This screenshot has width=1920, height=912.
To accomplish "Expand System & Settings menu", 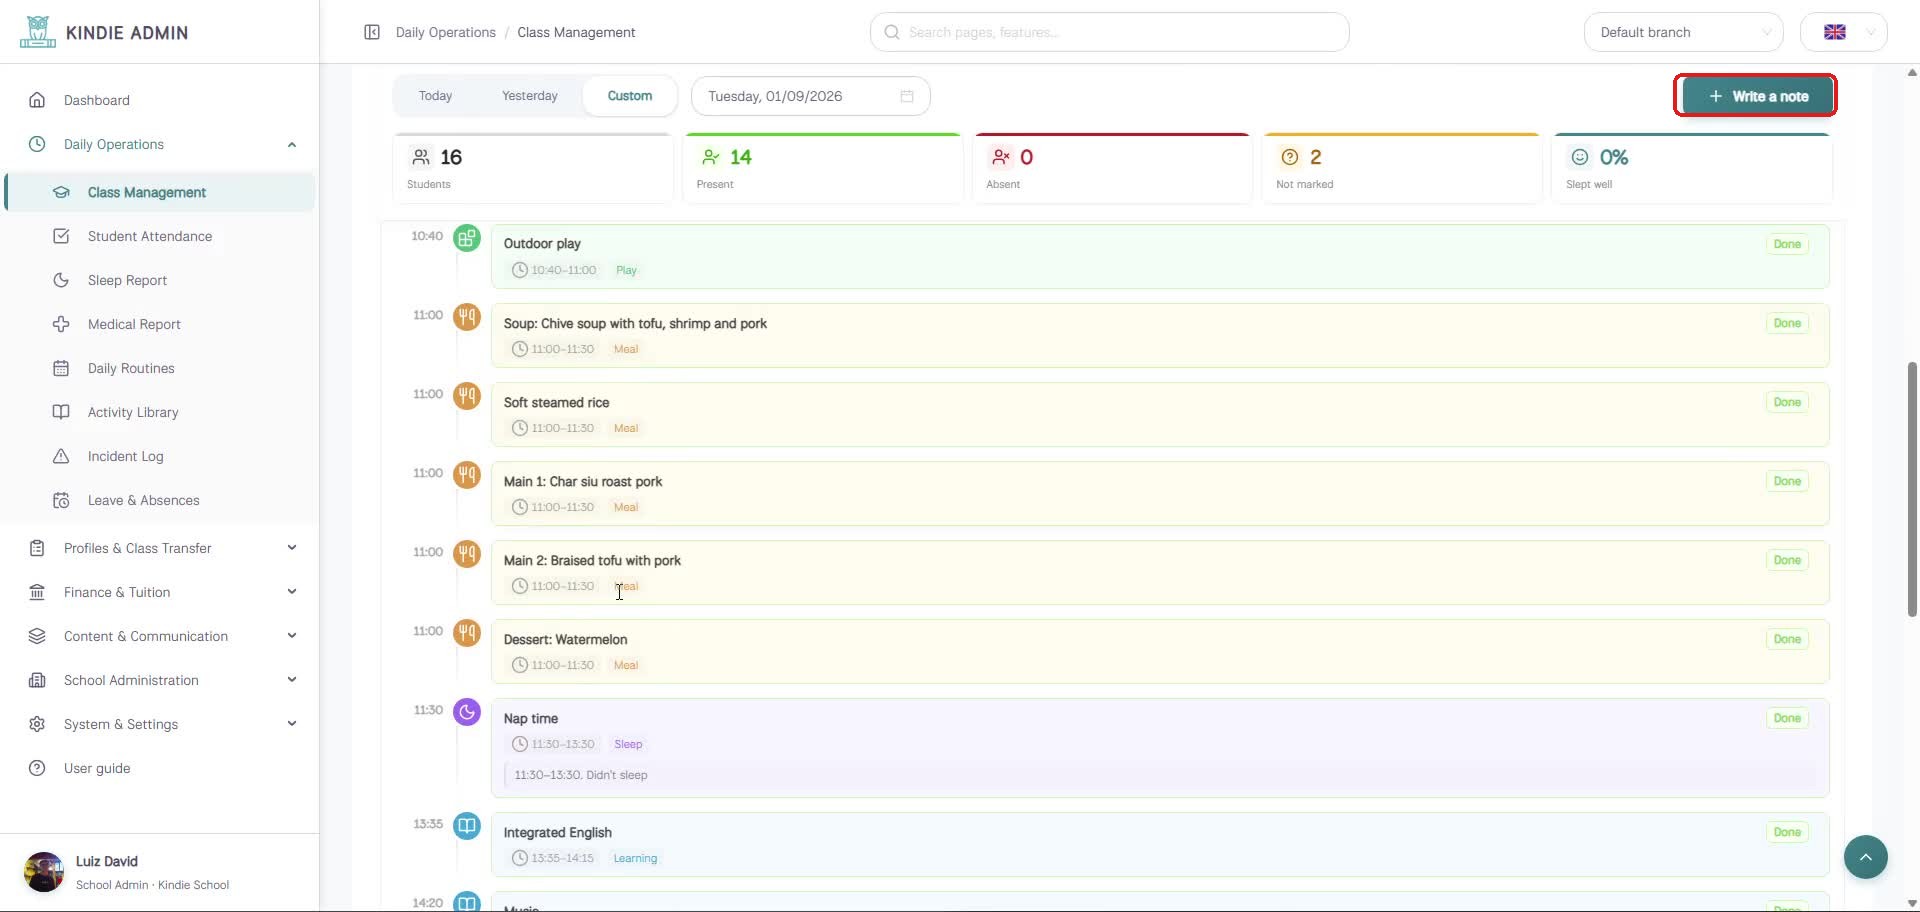I will pyautogui.click(x=160, y=724).
